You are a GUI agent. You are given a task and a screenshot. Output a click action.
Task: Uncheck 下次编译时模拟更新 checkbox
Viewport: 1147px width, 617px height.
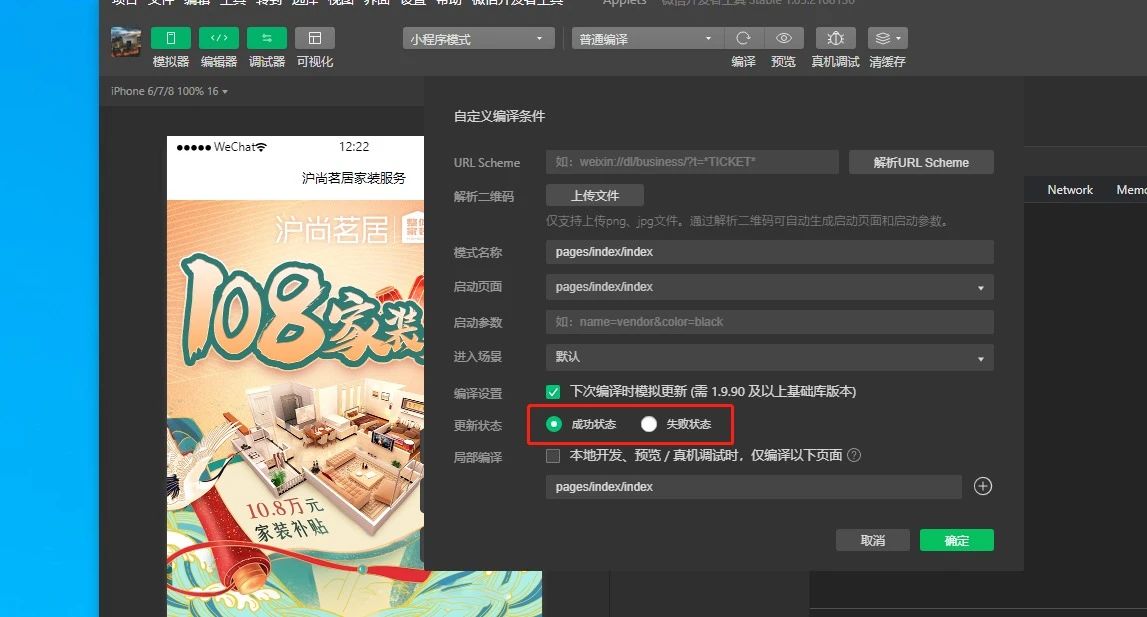[553, 392]
